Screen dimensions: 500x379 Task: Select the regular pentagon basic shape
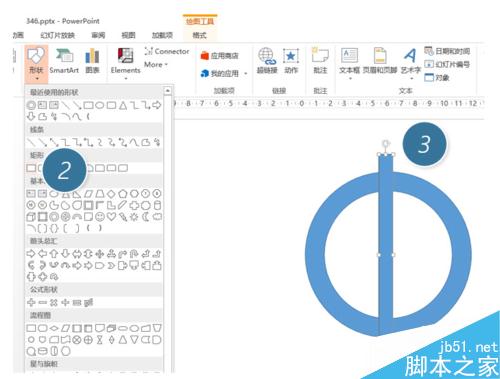click(x=123, y=194)
